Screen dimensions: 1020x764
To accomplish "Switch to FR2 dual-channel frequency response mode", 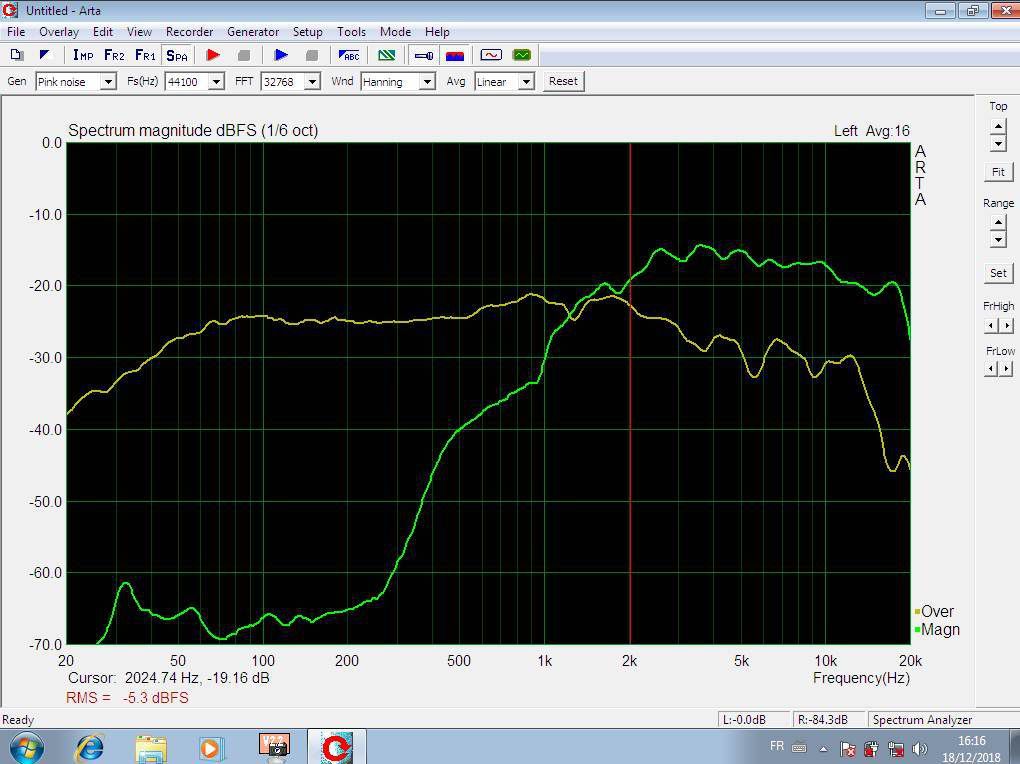I will tap(114, 55).
